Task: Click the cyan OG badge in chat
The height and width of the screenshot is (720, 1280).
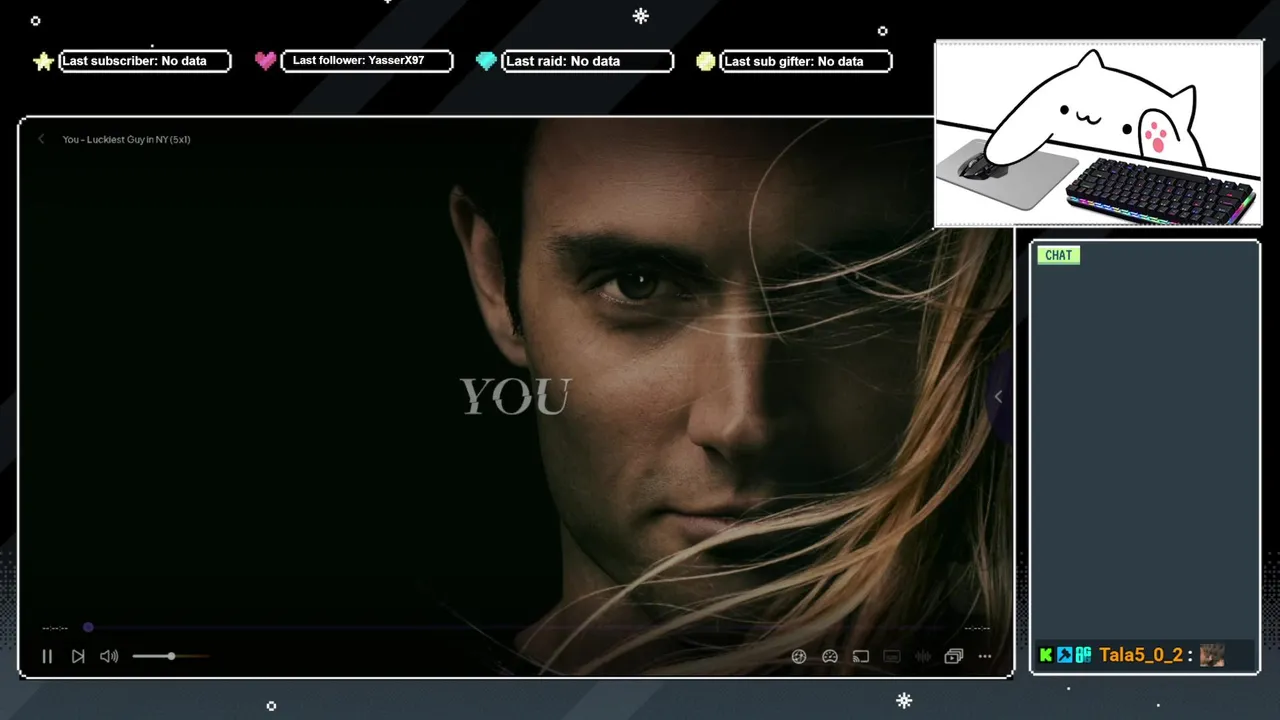Action: (x=1083, y=656)
